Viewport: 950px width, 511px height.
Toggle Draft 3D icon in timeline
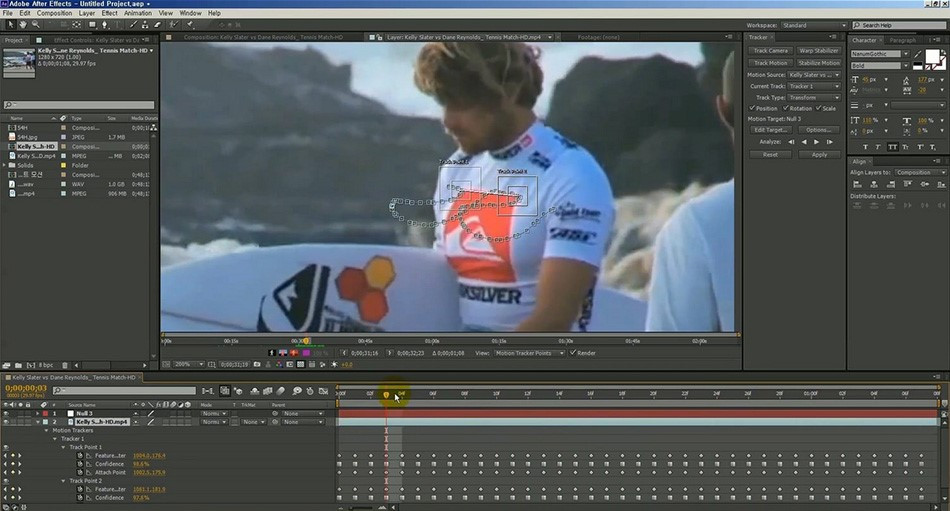pos(238,391)
